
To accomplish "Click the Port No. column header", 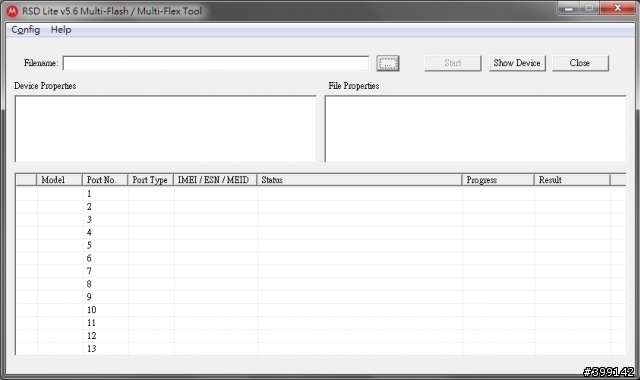I will [x=105, y=180].
